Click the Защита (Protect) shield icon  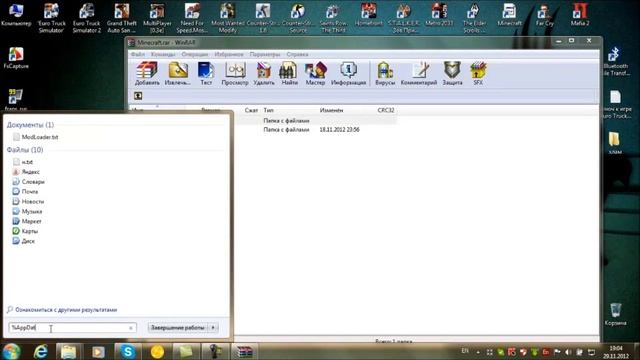pyautogui.click(x=452, y=73)
